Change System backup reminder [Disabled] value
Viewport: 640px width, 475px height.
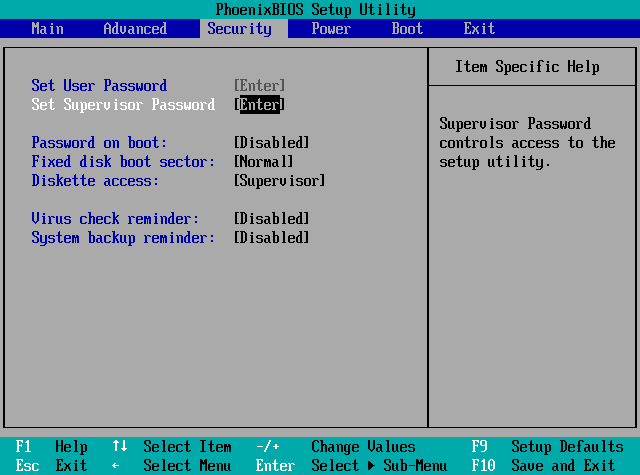[x=271, y=238]
